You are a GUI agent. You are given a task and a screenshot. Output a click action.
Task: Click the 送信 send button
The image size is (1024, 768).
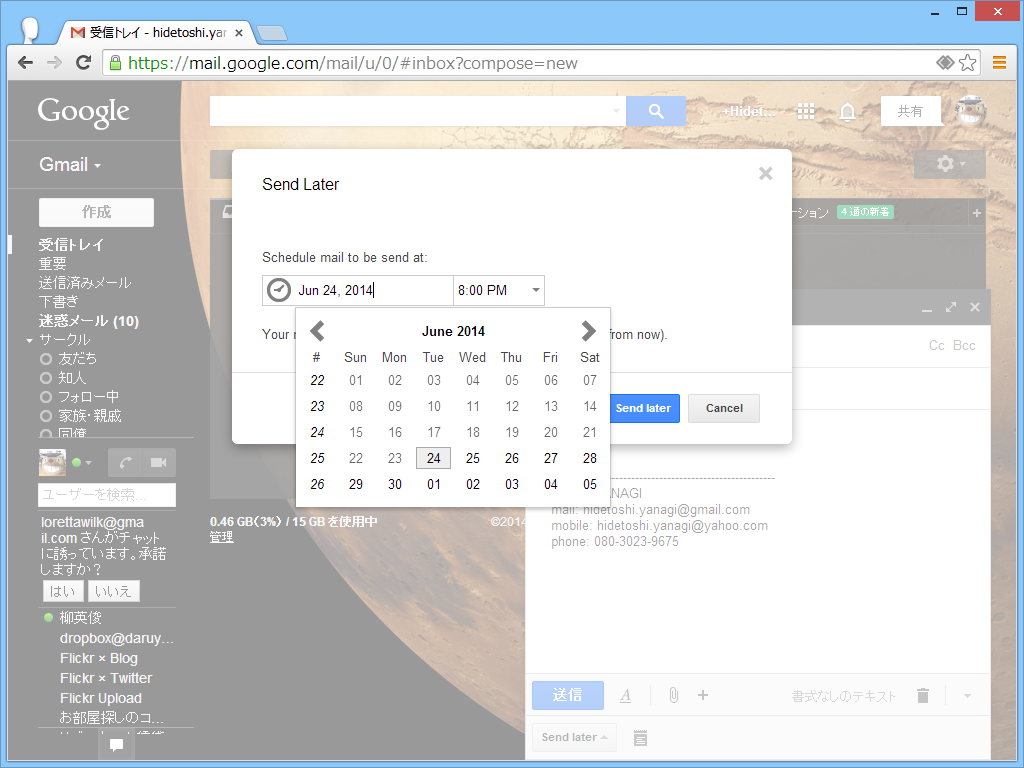point(568,695)
